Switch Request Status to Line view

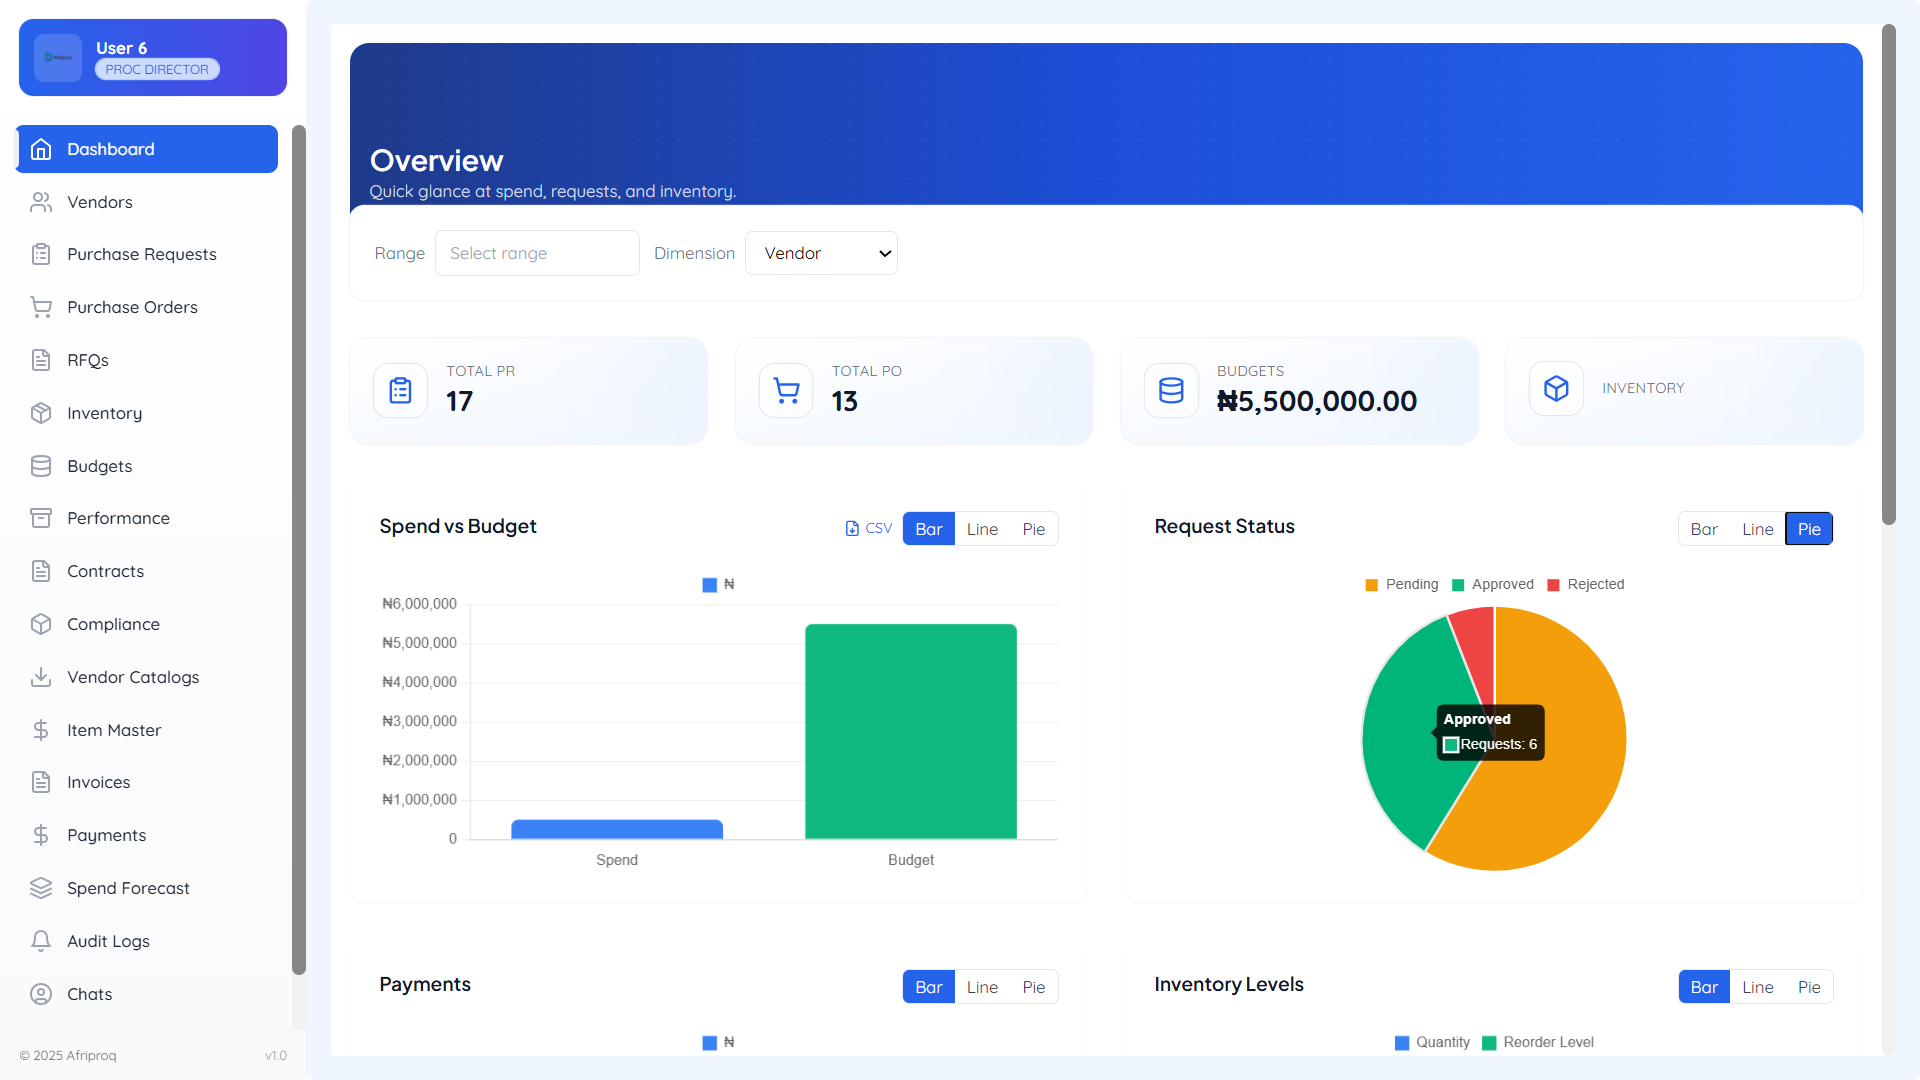pos(1758,529)
